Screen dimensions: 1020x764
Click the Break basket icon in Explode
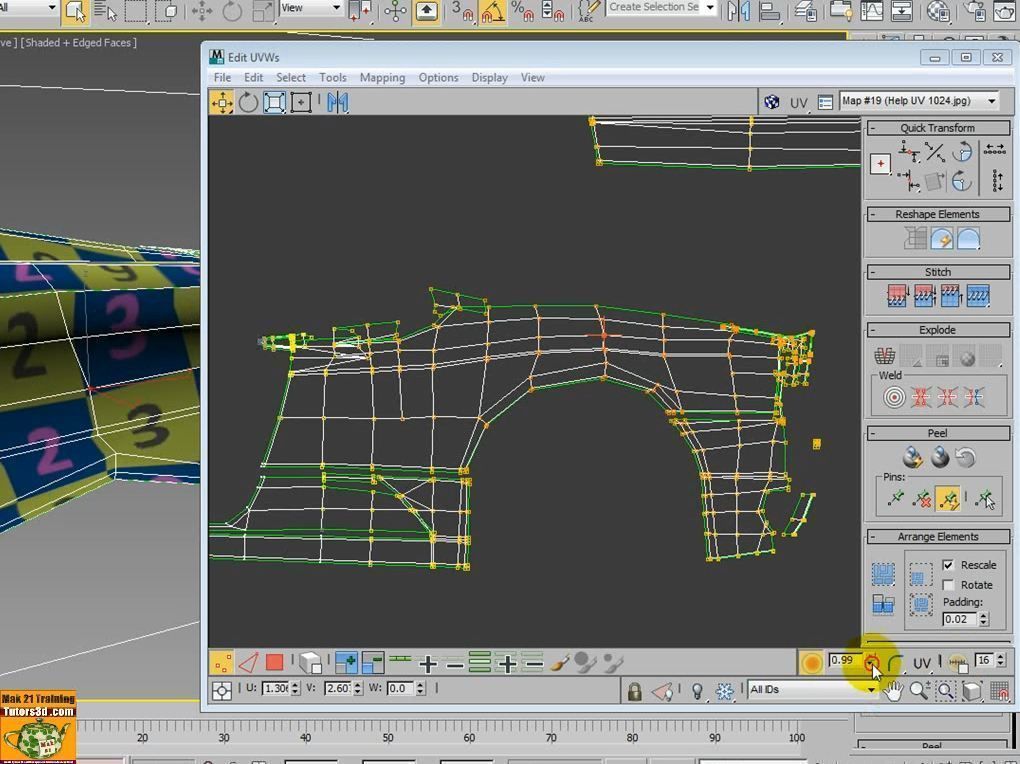point(885,355)
